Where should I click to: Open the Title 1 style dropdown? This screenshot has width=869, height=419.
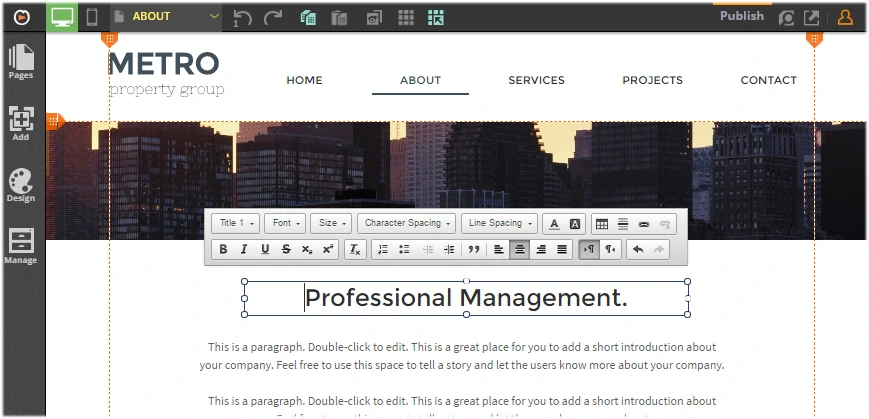tap(237, 224)
